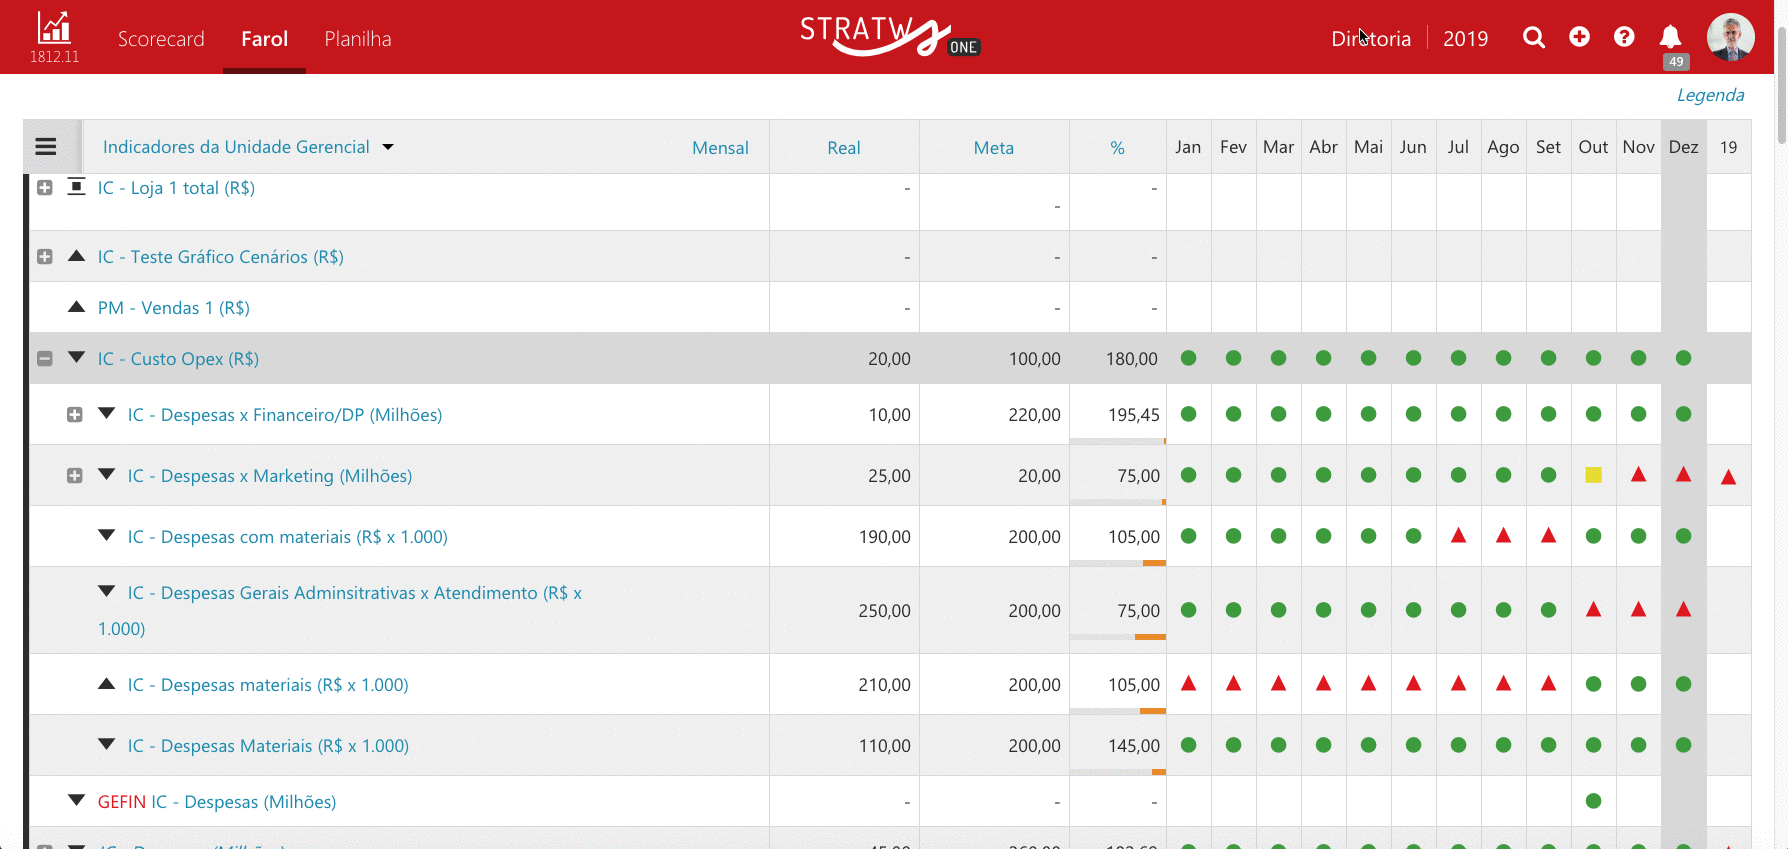Select the Dez month column header
The width and height of the screenshot is (1788, 849).
point(1683,147)
